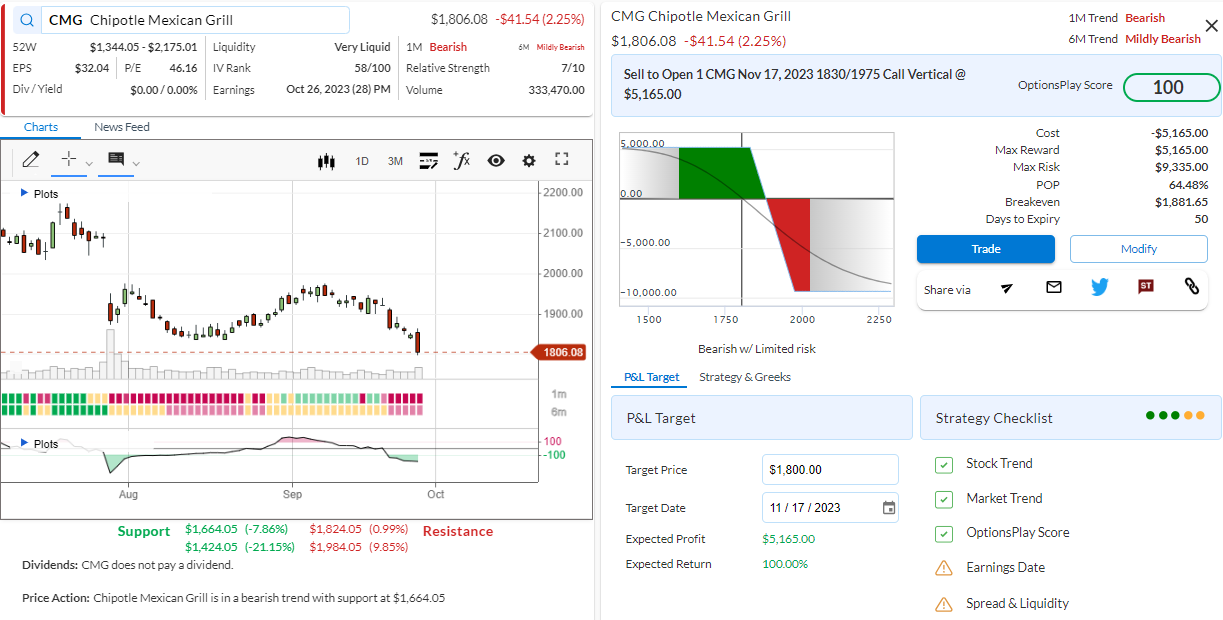Switch to the News Feed tab

(122, 127)
